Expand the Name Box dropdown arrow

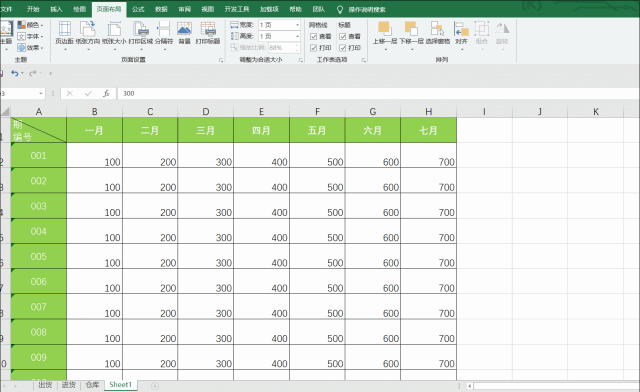point(41,94)
